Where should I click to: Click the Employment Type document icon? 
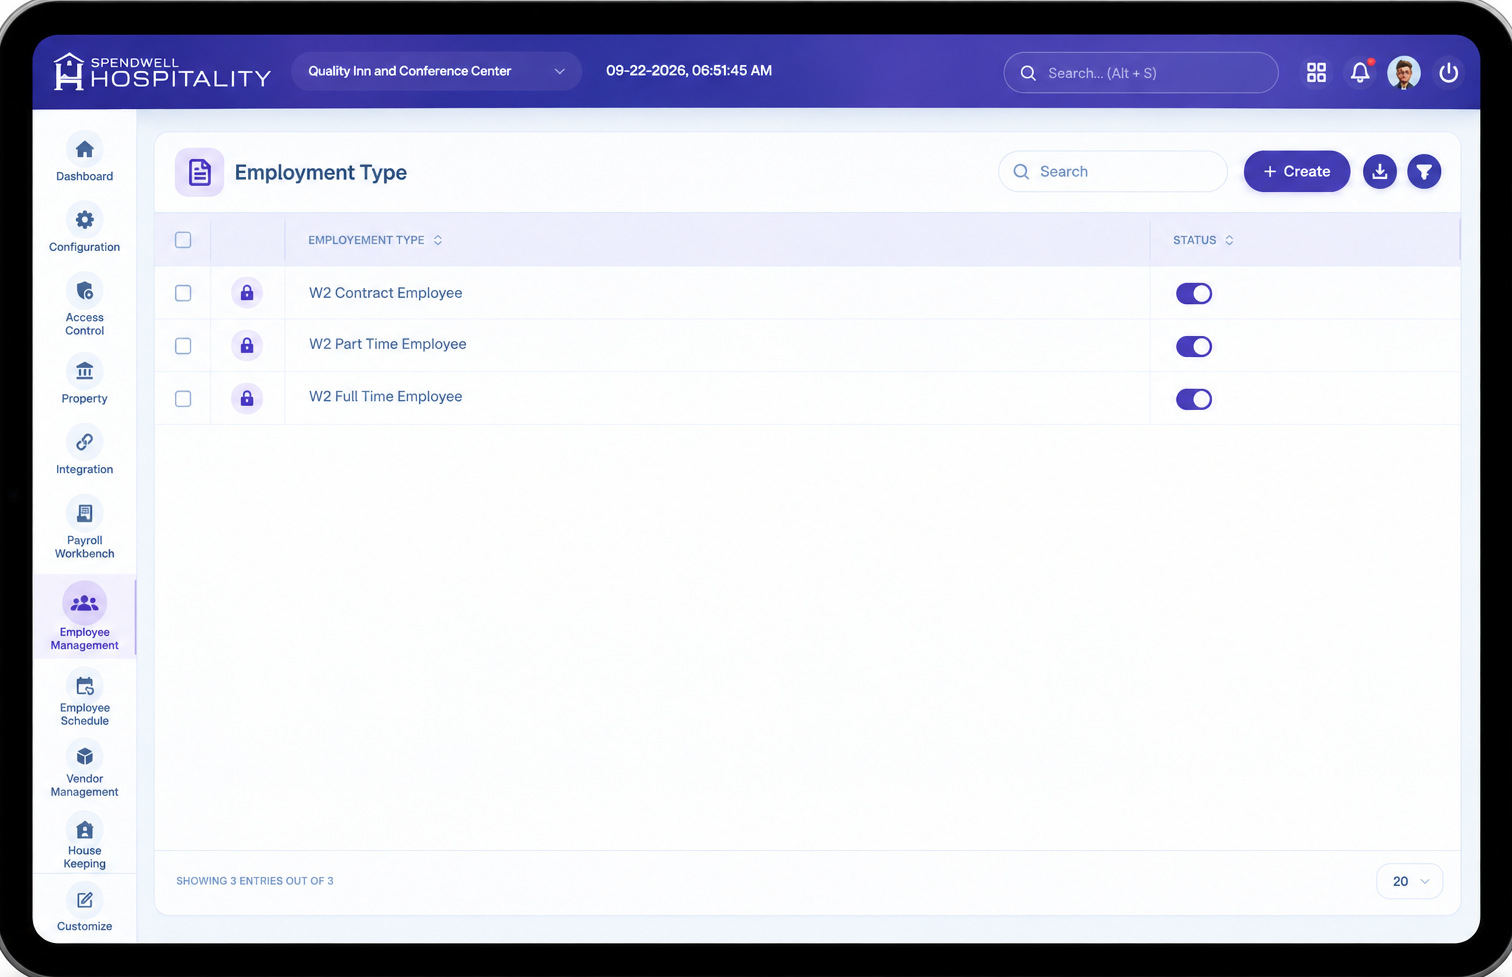coord(199,172)
